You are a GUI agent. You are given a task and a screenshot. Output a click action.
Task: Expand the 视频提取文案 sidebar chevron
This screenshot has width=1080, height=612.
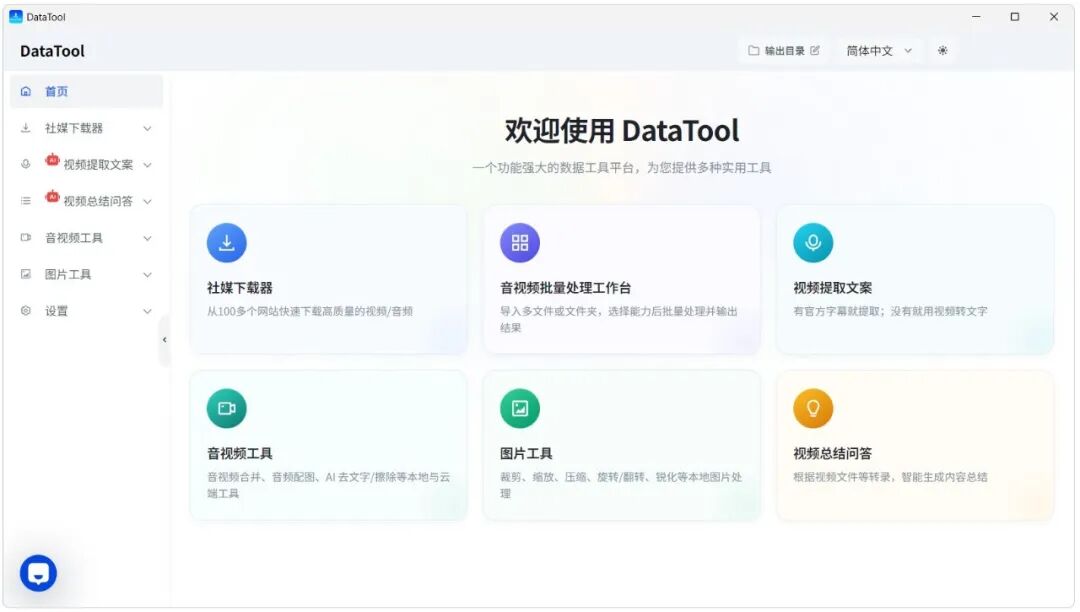(147, 165)
